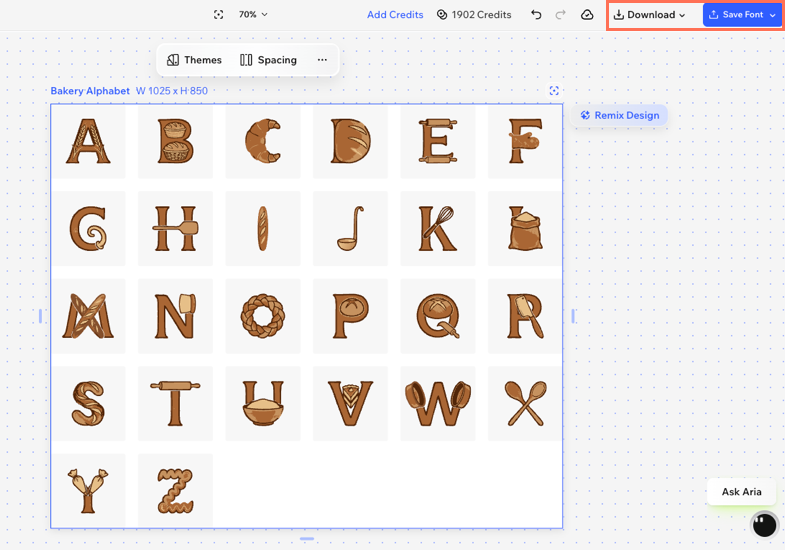This screenshot has height=550, width=785.
Task: Click the fit-to-screen icon beside zoom percentage
Action: [218, 15]
